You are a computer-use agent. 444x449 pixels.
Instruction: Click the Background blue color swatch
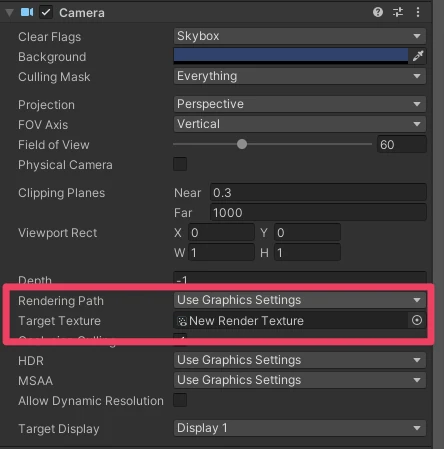(291, 56)
